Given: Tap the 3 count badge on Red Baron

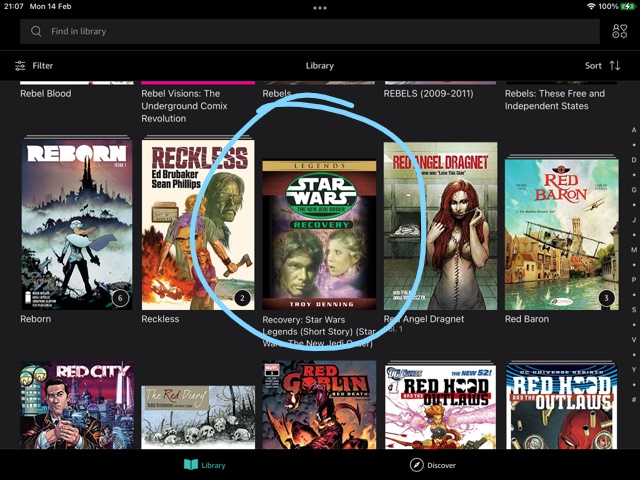Looking at the screenshot, I should [x=606, y=298].
